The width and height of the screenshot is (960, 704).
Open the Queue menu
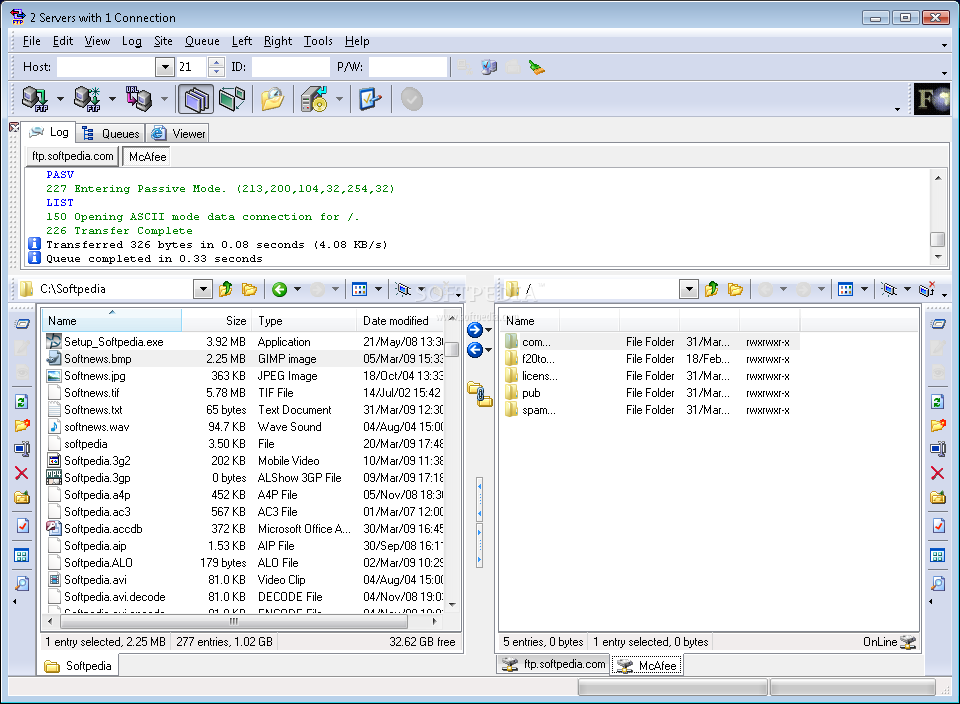[202, 41]
